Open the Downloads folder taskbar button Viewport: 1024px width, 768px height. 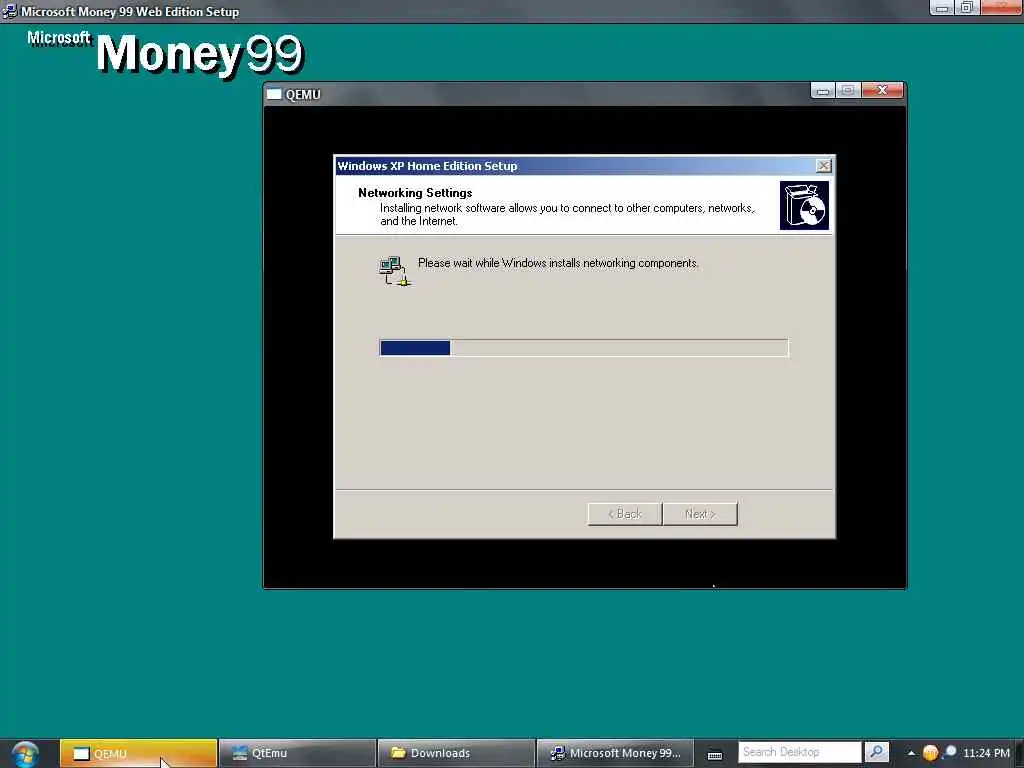[456, 753]
